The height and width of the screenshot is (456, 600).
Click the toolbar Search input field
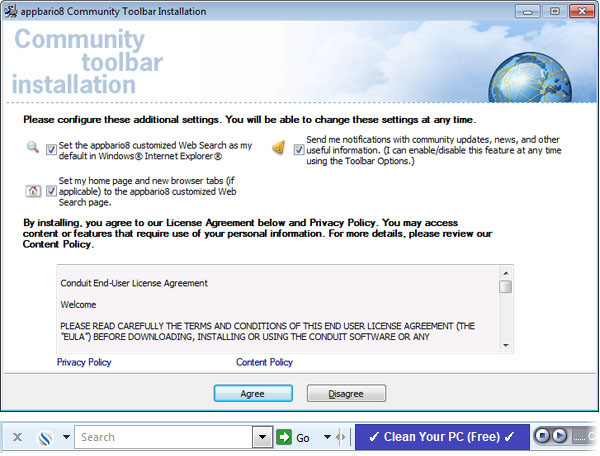pos(163,437)
